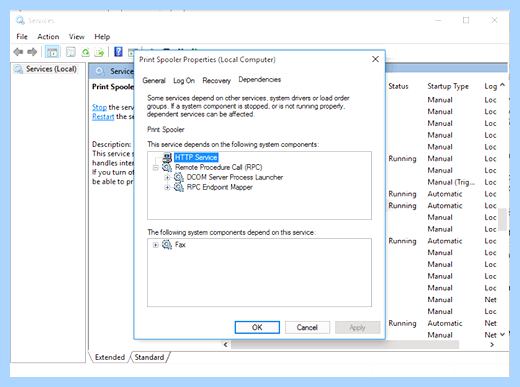Screen dimensions: 520x387
Task: Click the Cancel button
Action: pos(307,327)
